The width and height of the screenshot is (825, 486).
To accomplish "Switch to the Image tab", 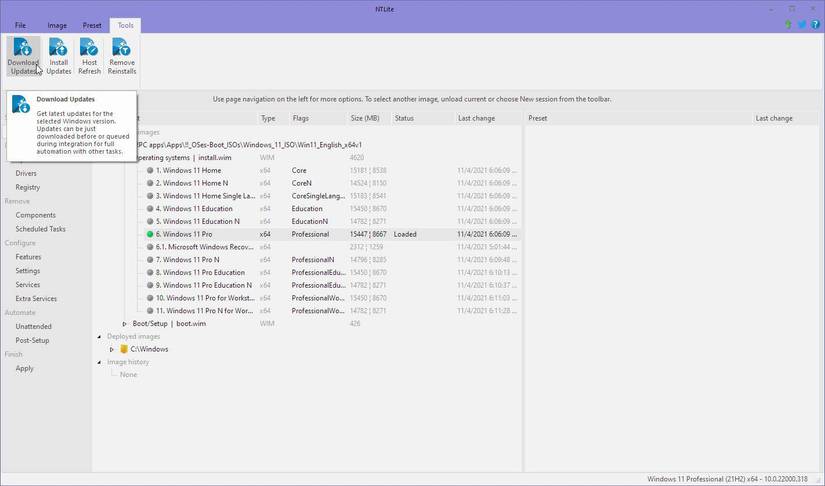I will click(x=57, y=25).
